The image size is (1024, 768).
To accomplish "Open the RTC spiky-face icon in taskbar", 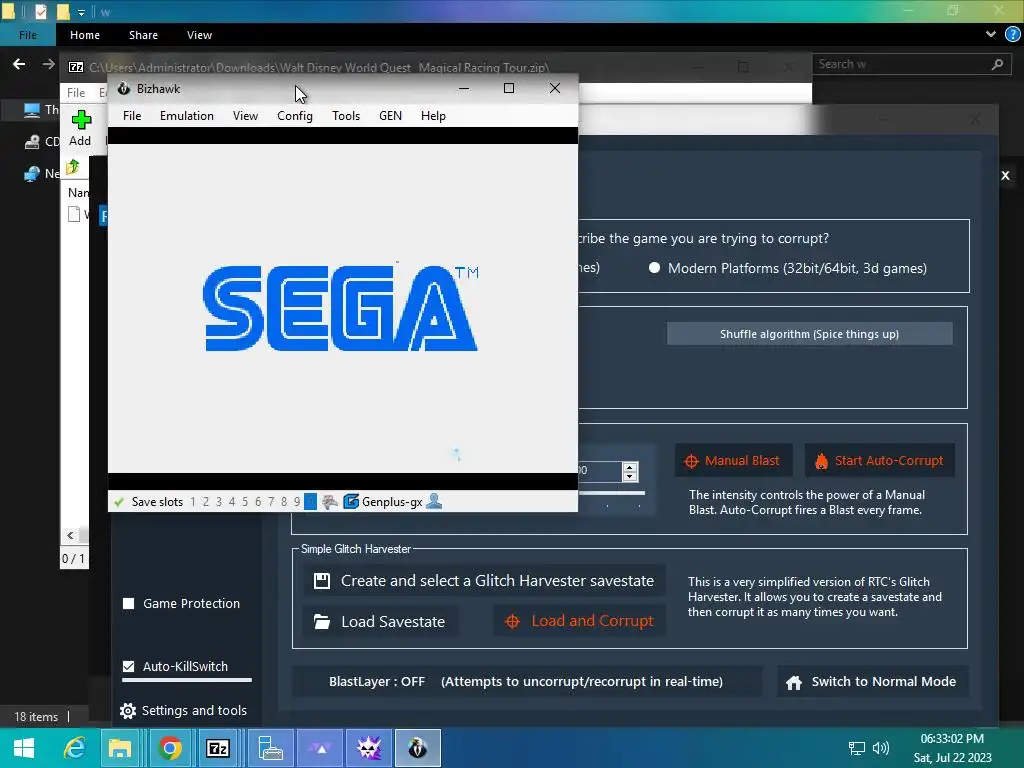I will click(x=369, y=748).
